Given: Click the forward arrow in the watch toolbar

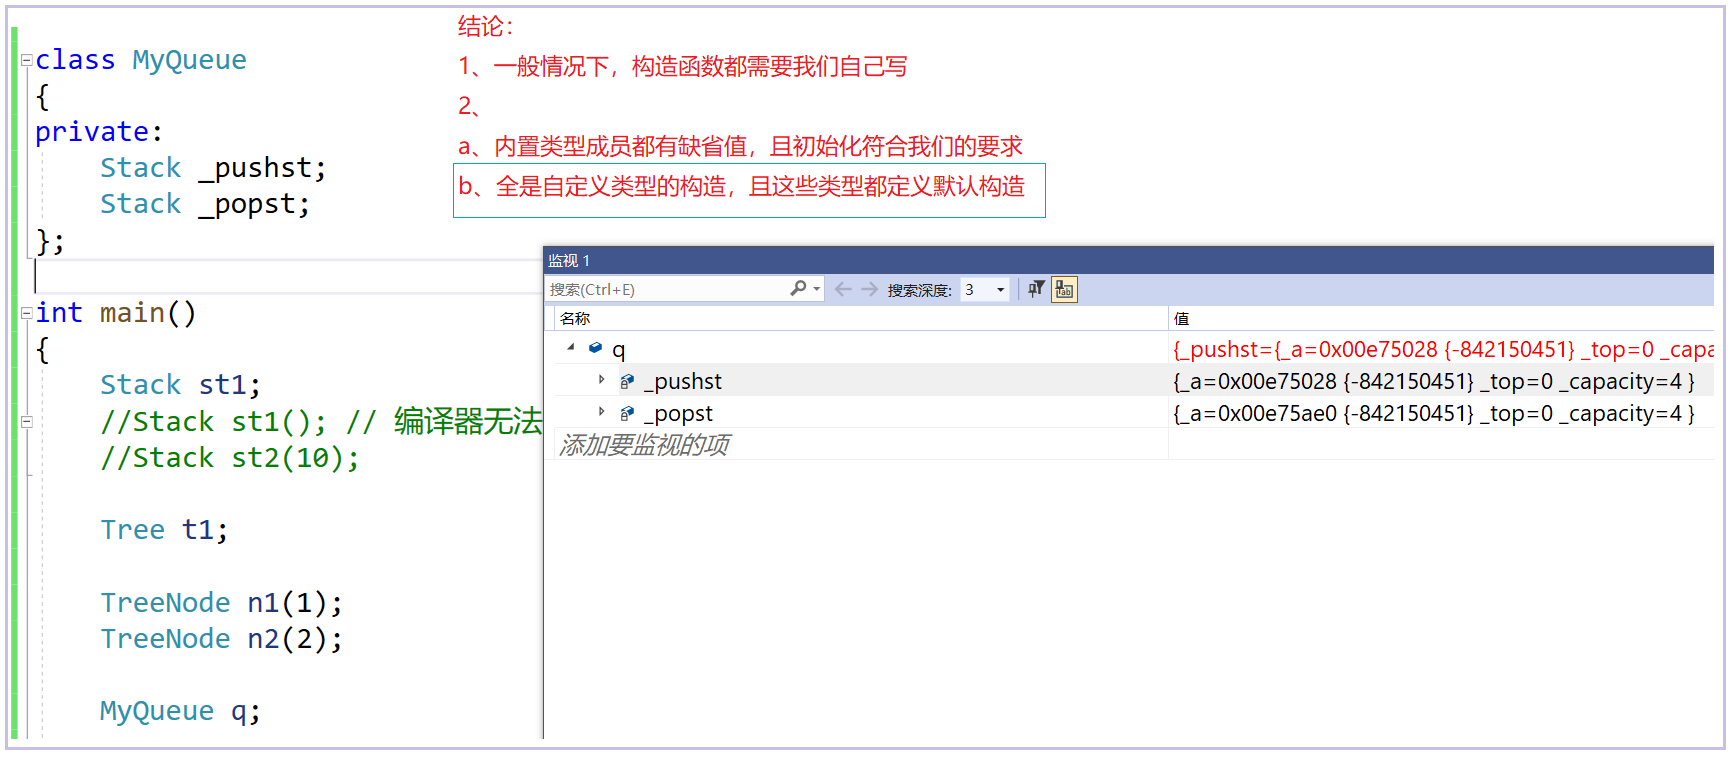Looking at the screenshot, I should [x=869, y=289].
